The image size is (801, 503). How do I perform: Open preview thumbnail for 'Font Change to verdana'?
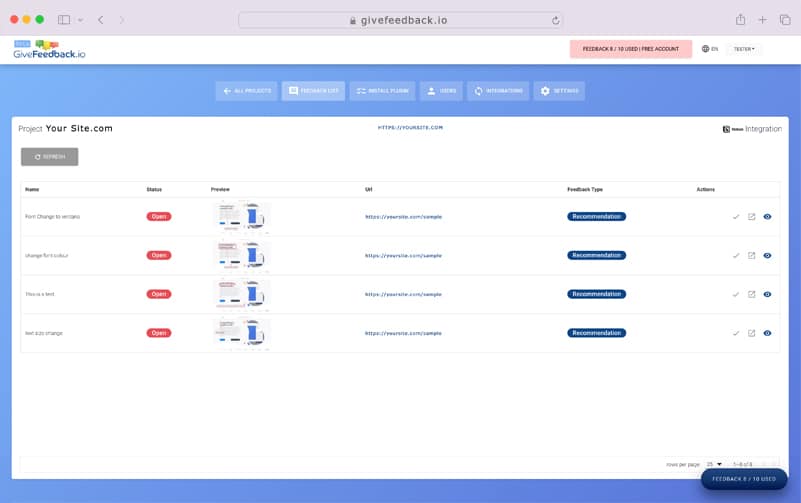(242, 217)
